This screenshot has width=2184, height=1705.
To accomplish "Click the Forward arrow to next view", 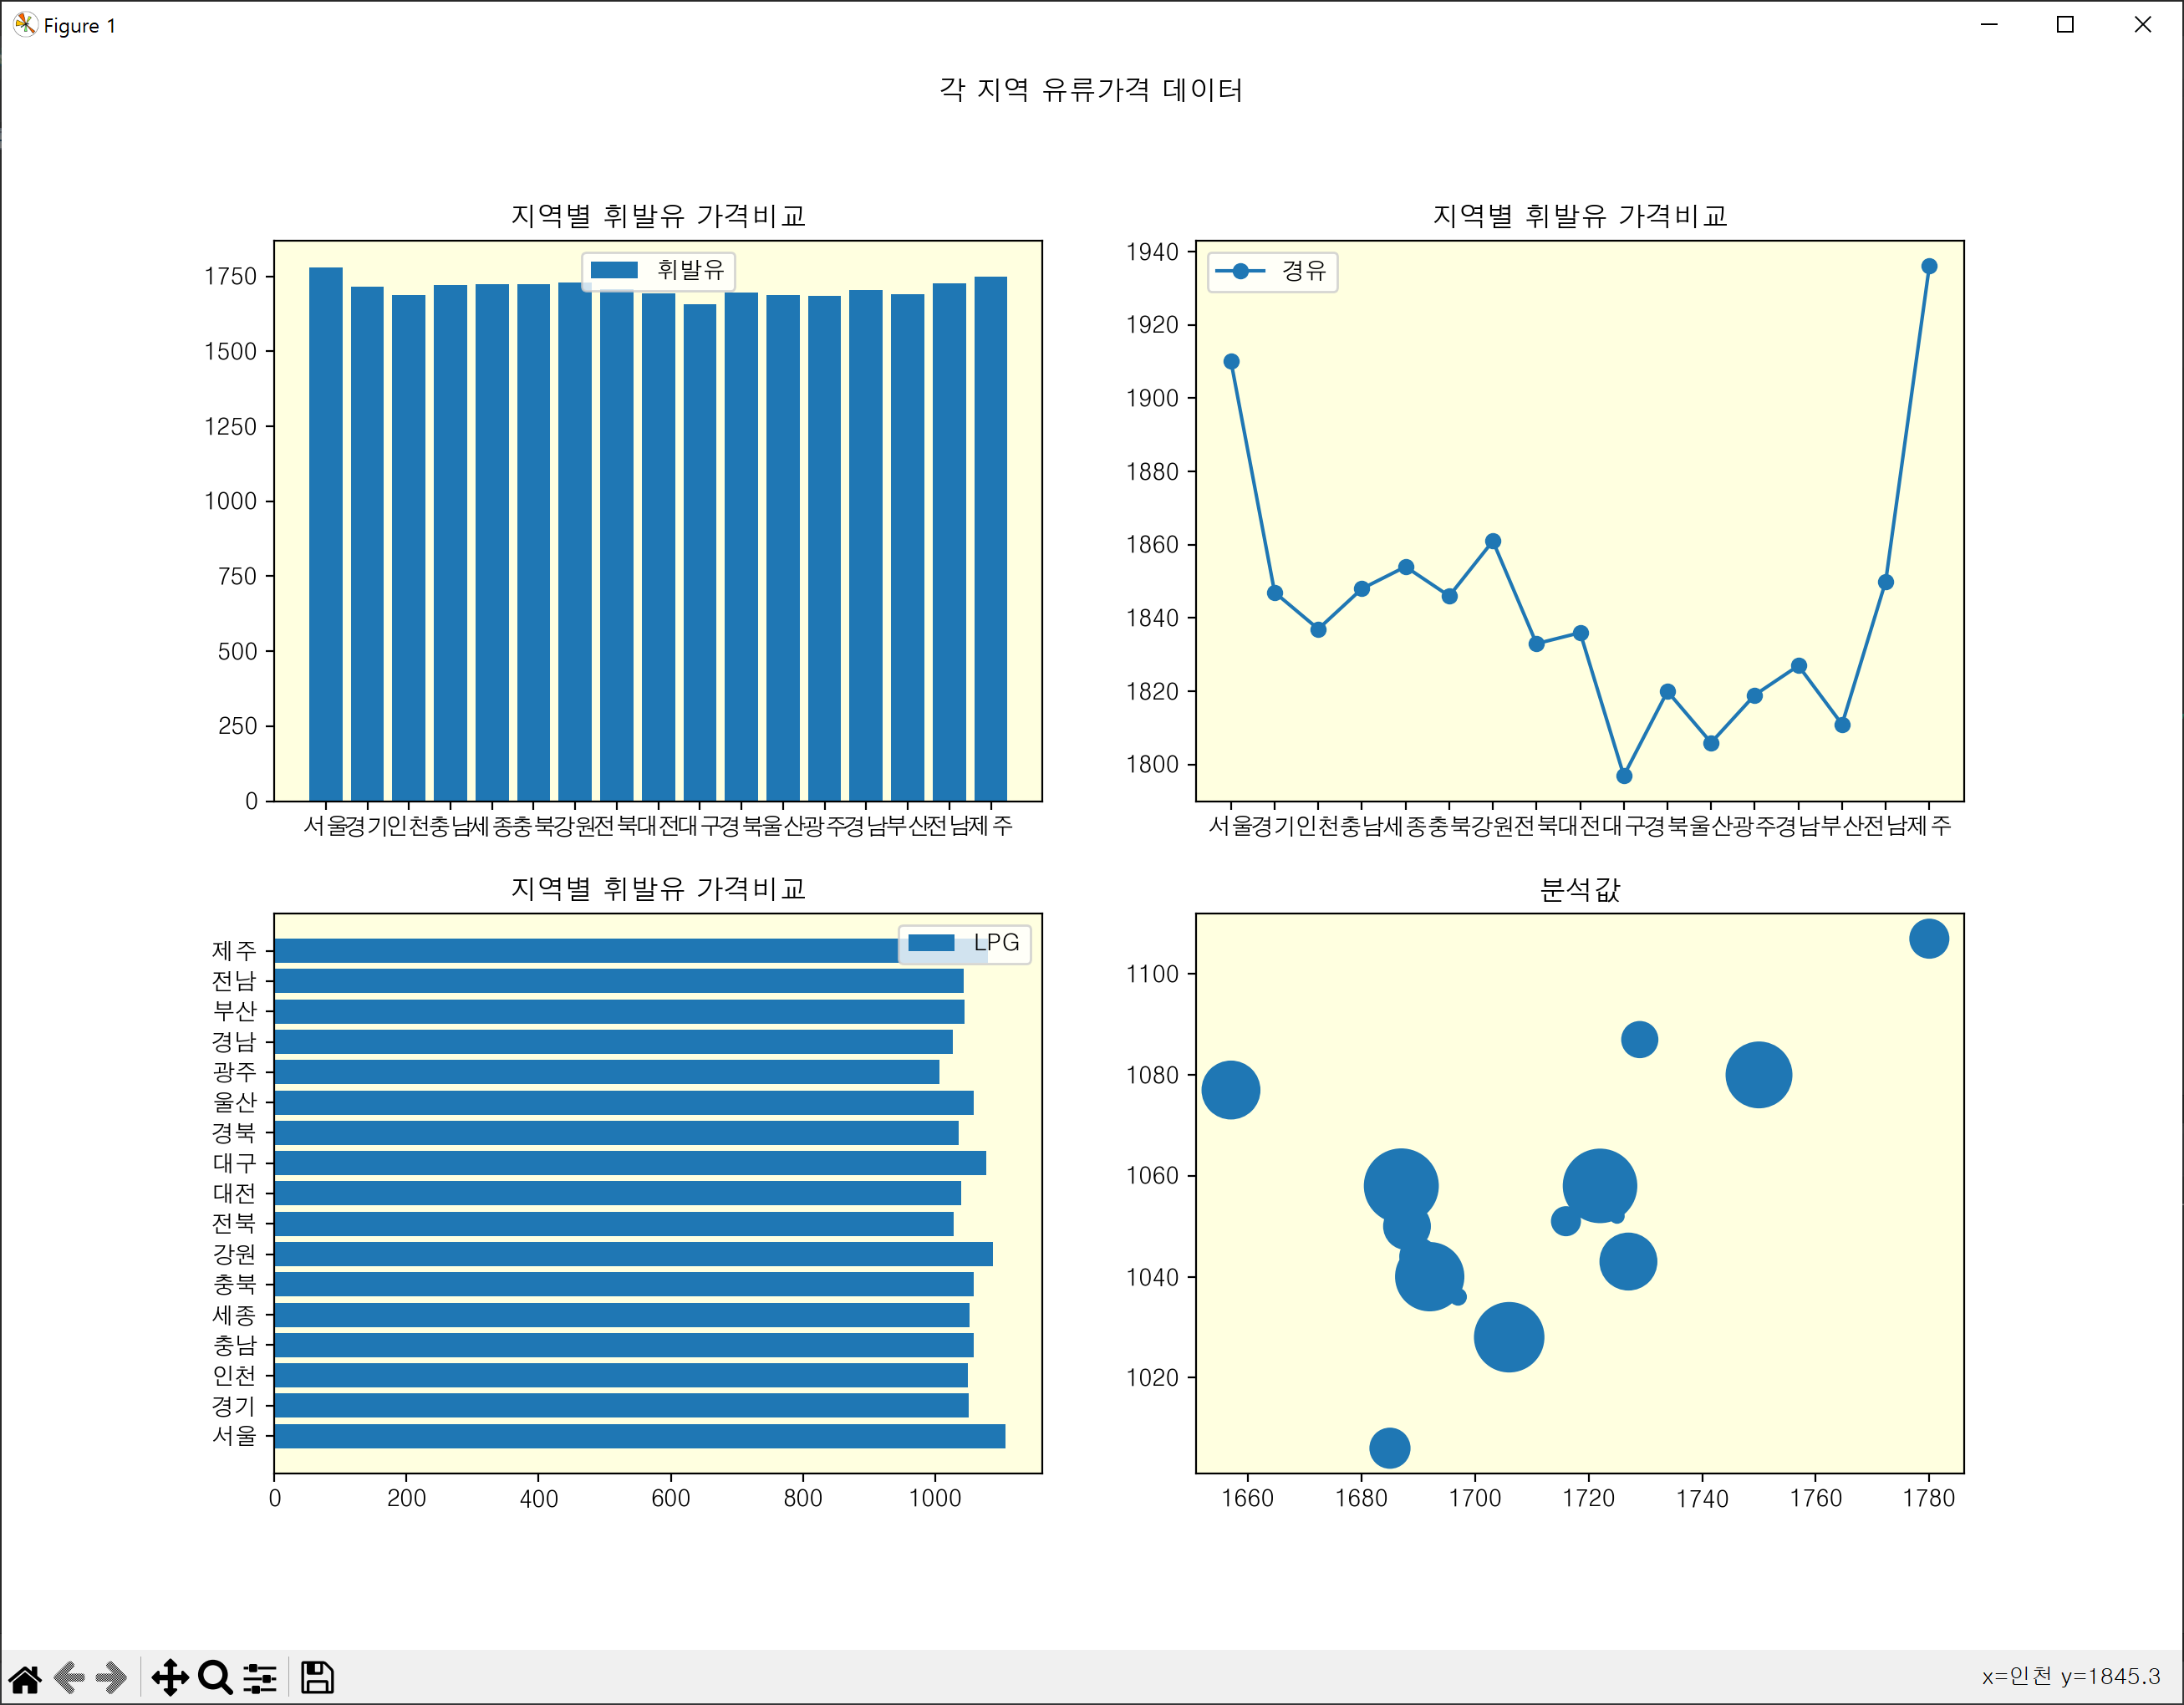I will coord(111,1677).
